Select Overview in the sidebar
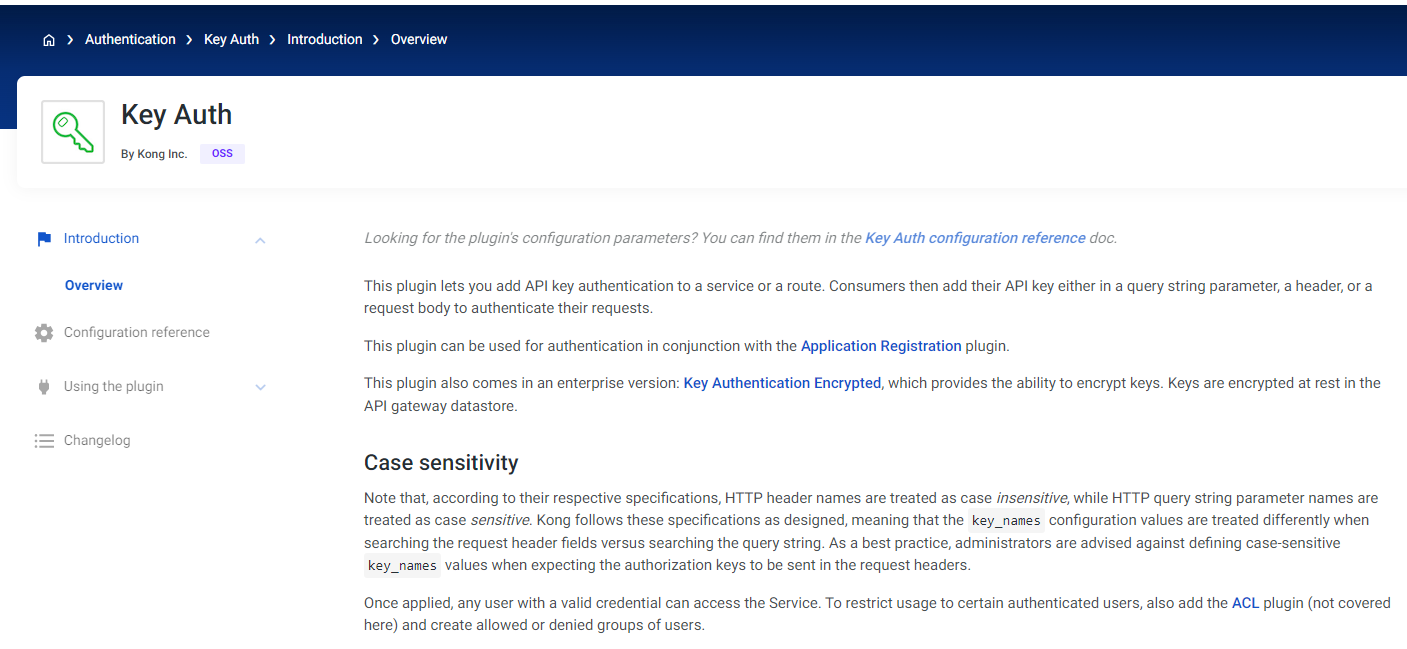Screen dimensions: 1407x649 pyautogui.click(x=94, y=286)
